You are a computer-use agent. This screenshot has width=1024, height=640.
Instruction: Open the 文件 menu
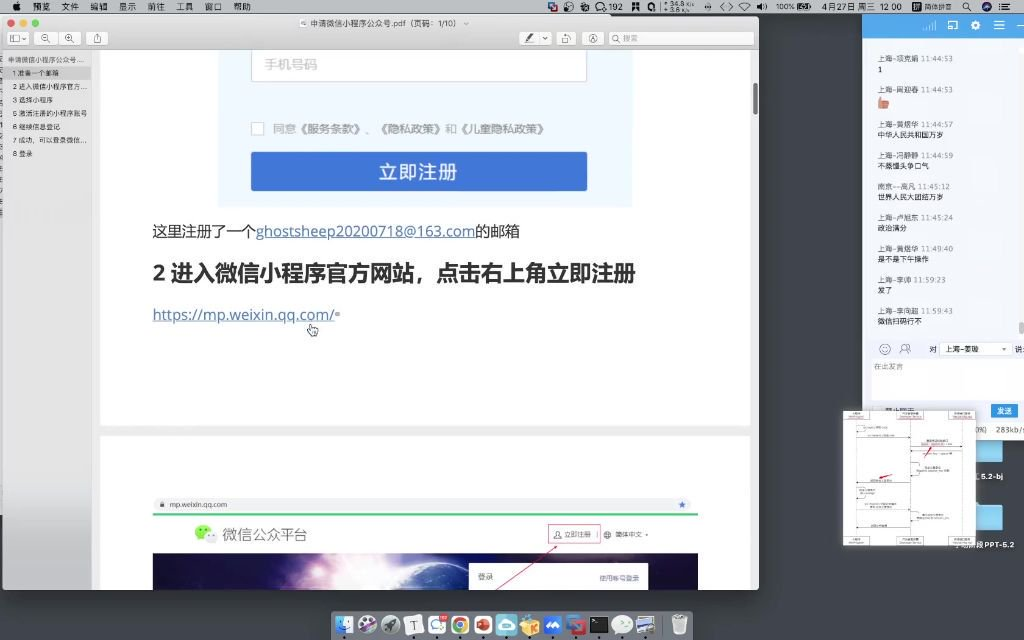pos(70,7)
